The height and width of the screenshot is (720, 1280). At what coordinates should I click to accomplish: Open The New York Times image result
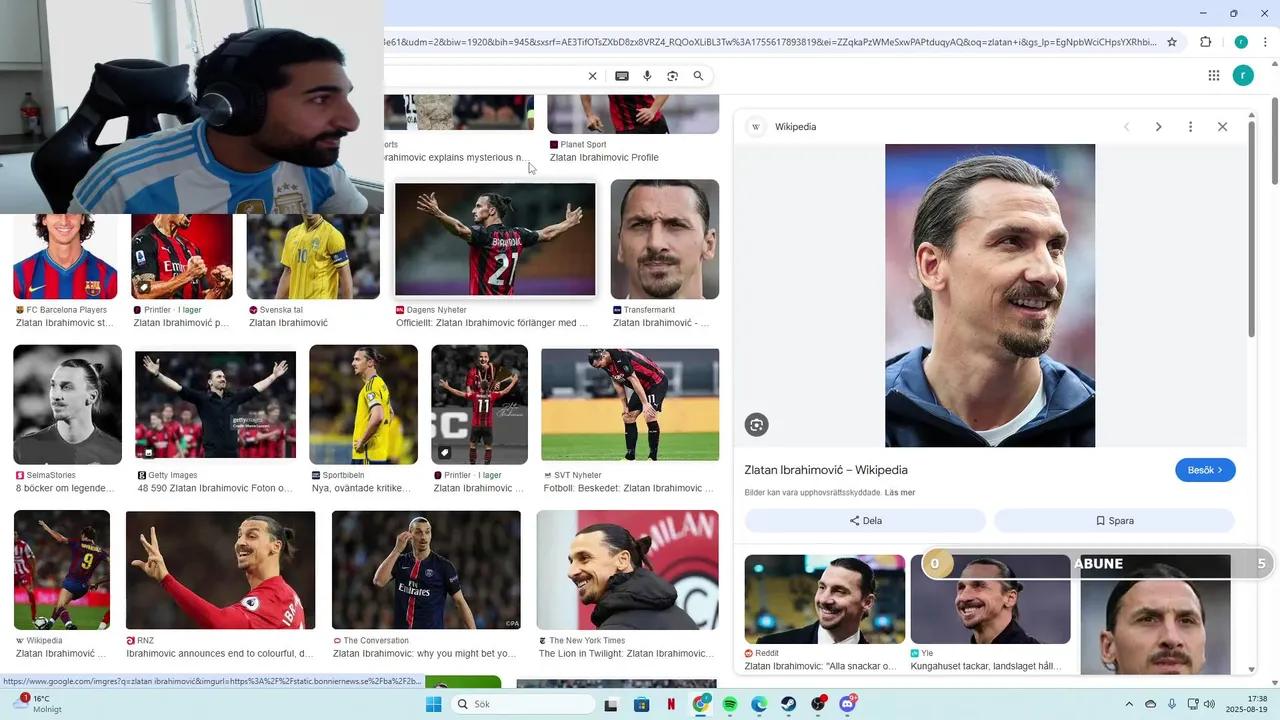coord(627,570)
